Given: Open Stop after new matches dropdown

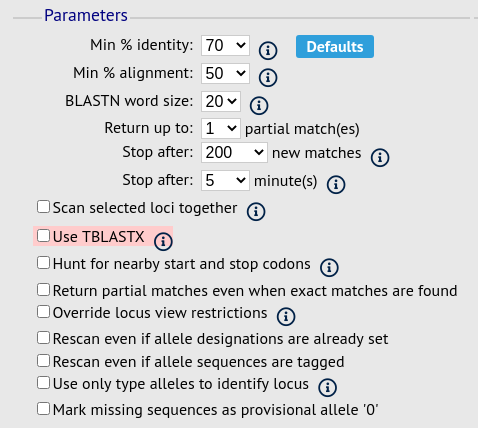Looking at the screenshot, I should (234, 153).
